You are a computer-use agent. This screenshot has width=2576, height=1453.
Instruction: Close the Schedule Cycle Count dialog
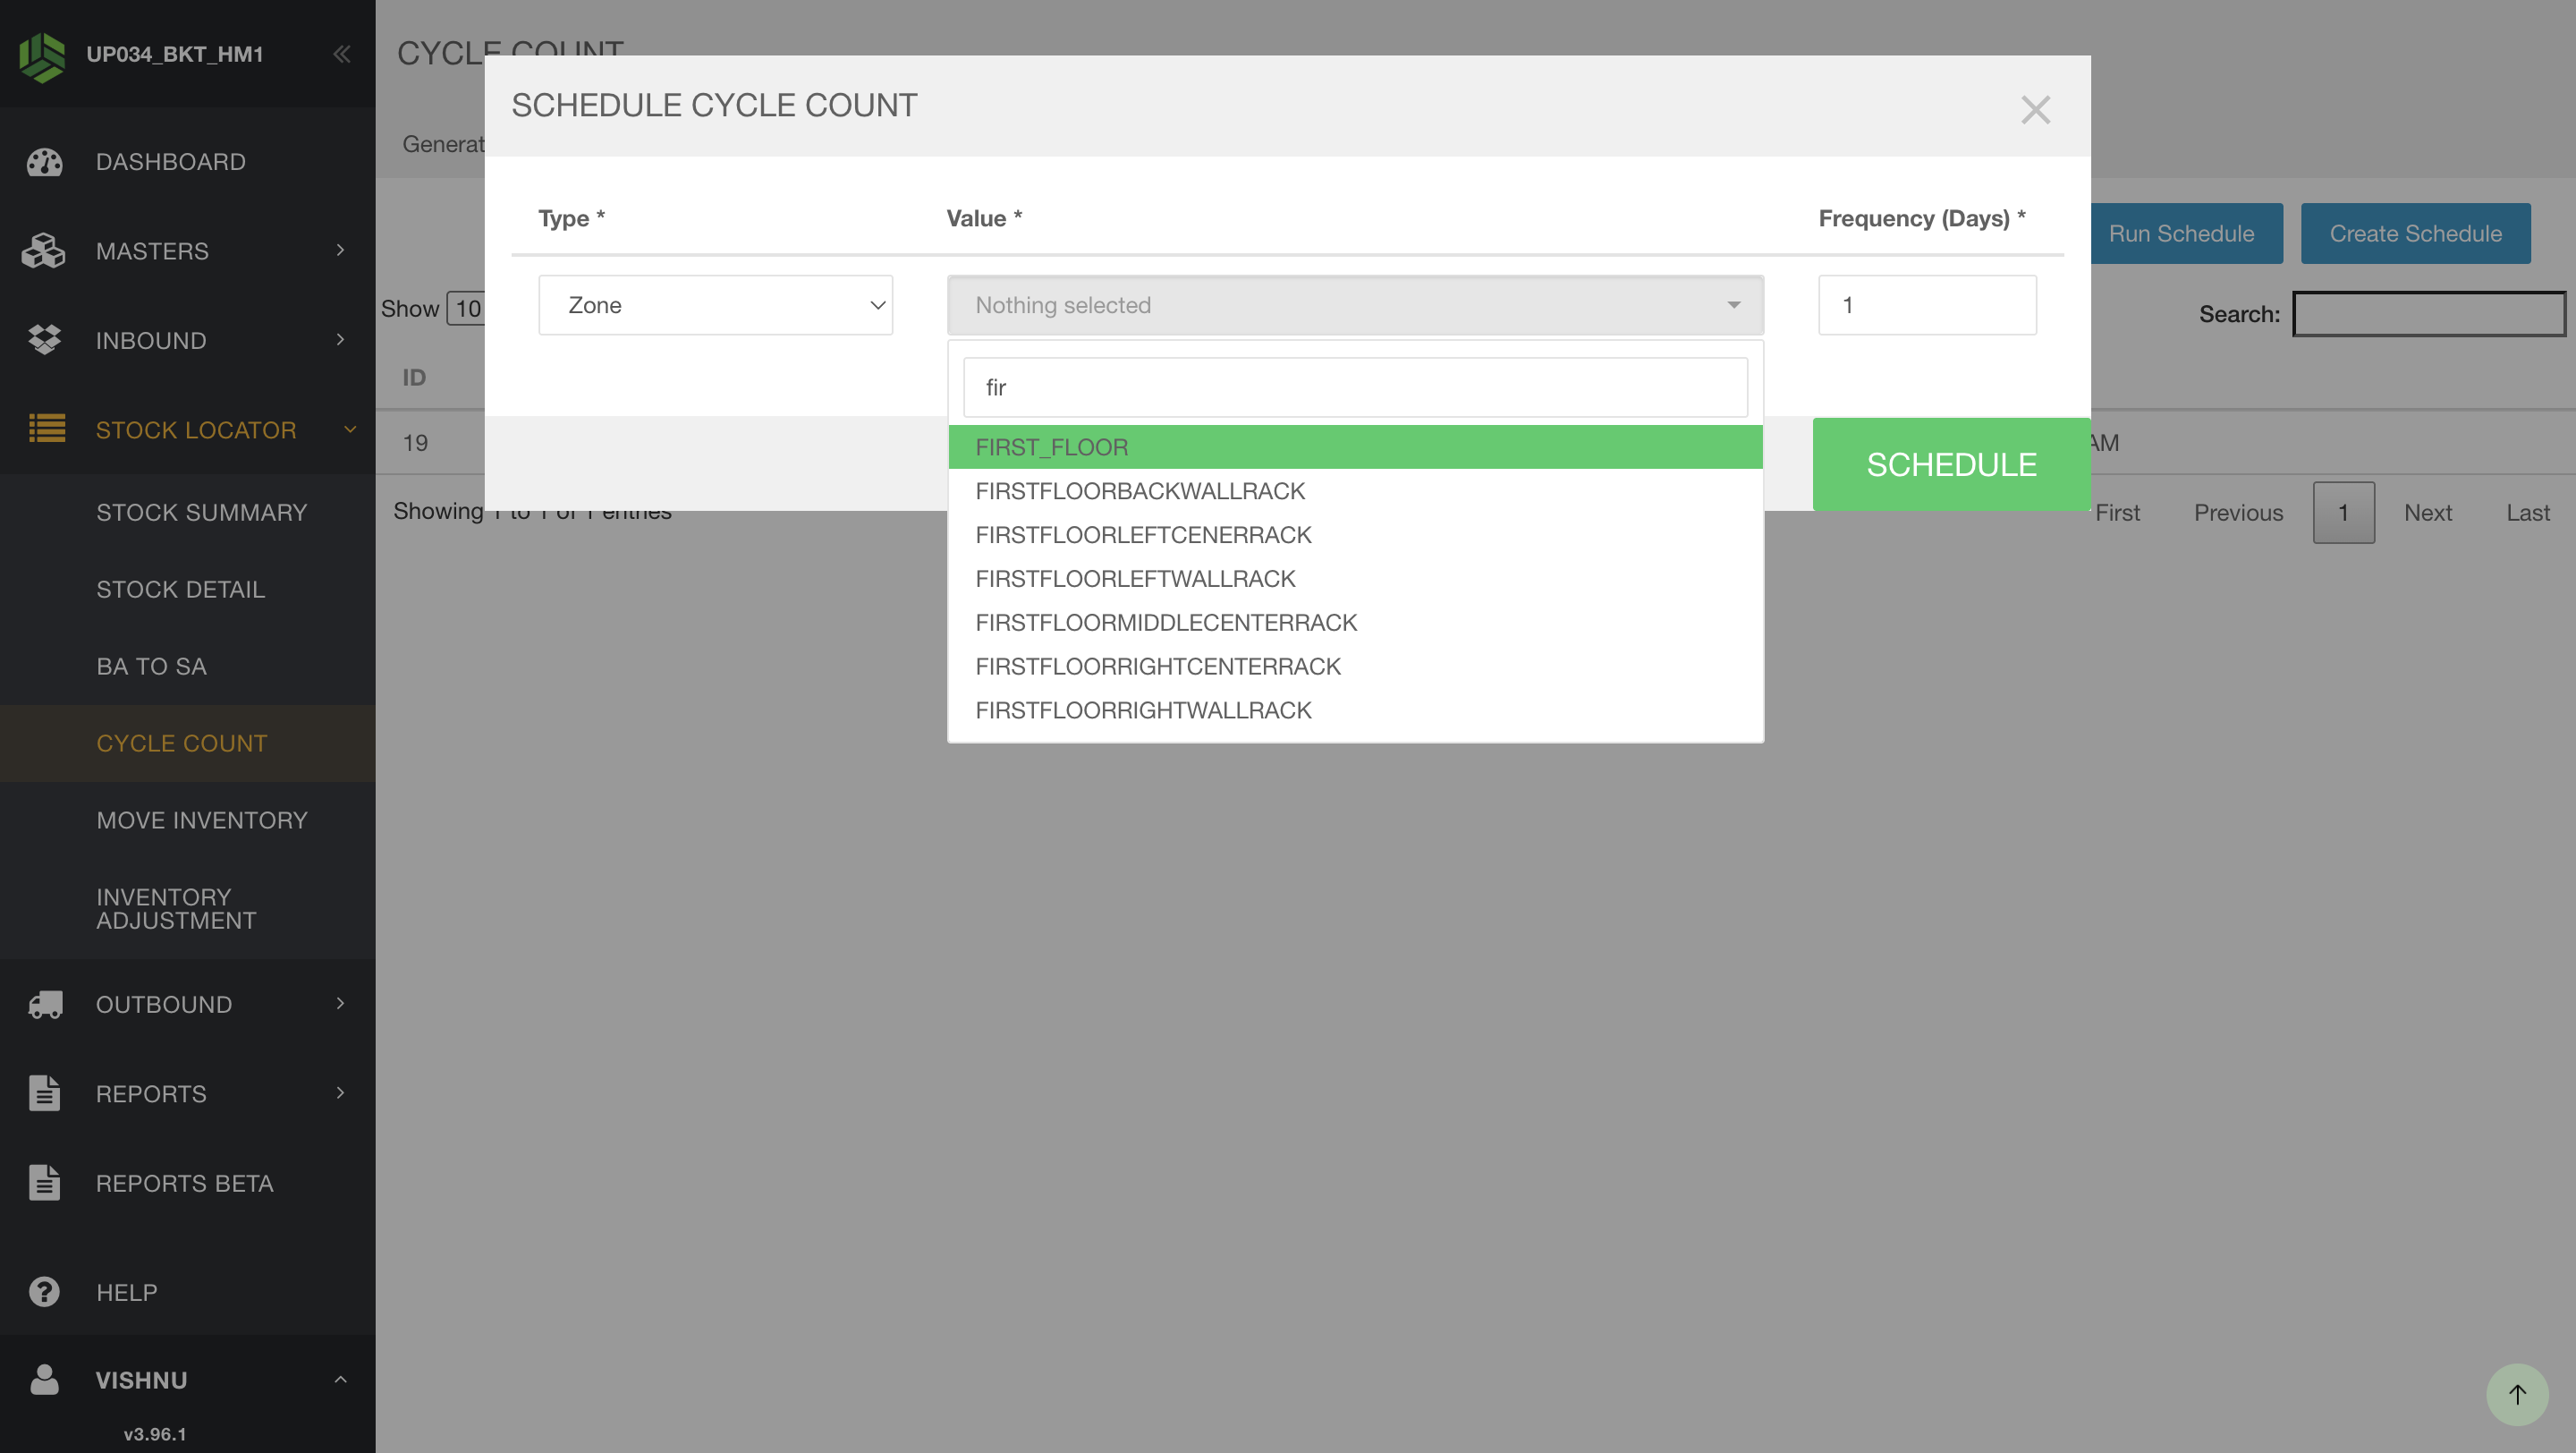[x=2035, y=109]
